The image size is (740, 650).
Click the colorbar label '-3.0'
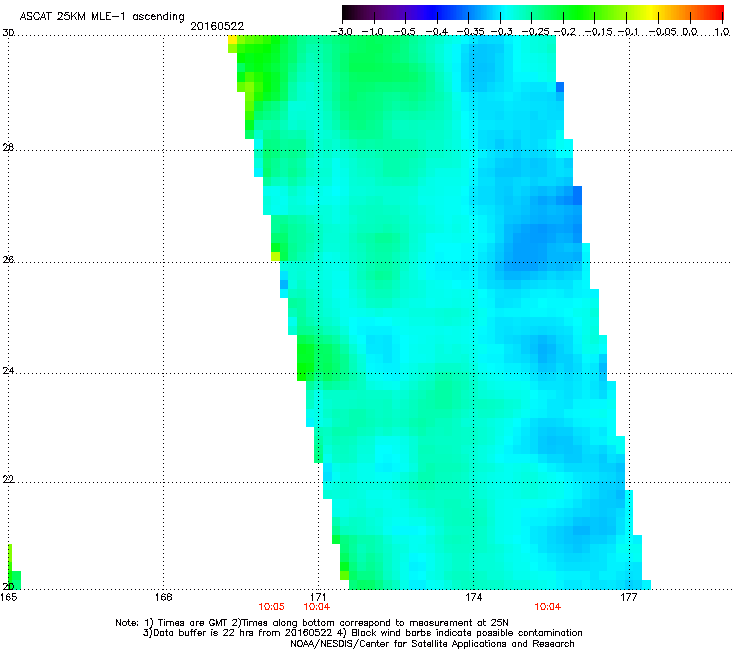pyautogui.click(x=342, y=32)
